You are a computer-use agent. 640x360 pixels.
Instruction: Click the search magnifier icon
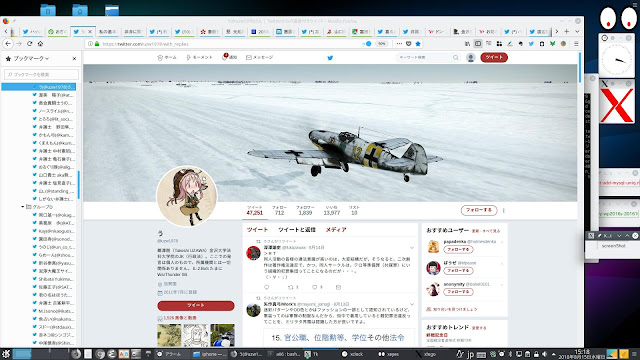point(456,58)
